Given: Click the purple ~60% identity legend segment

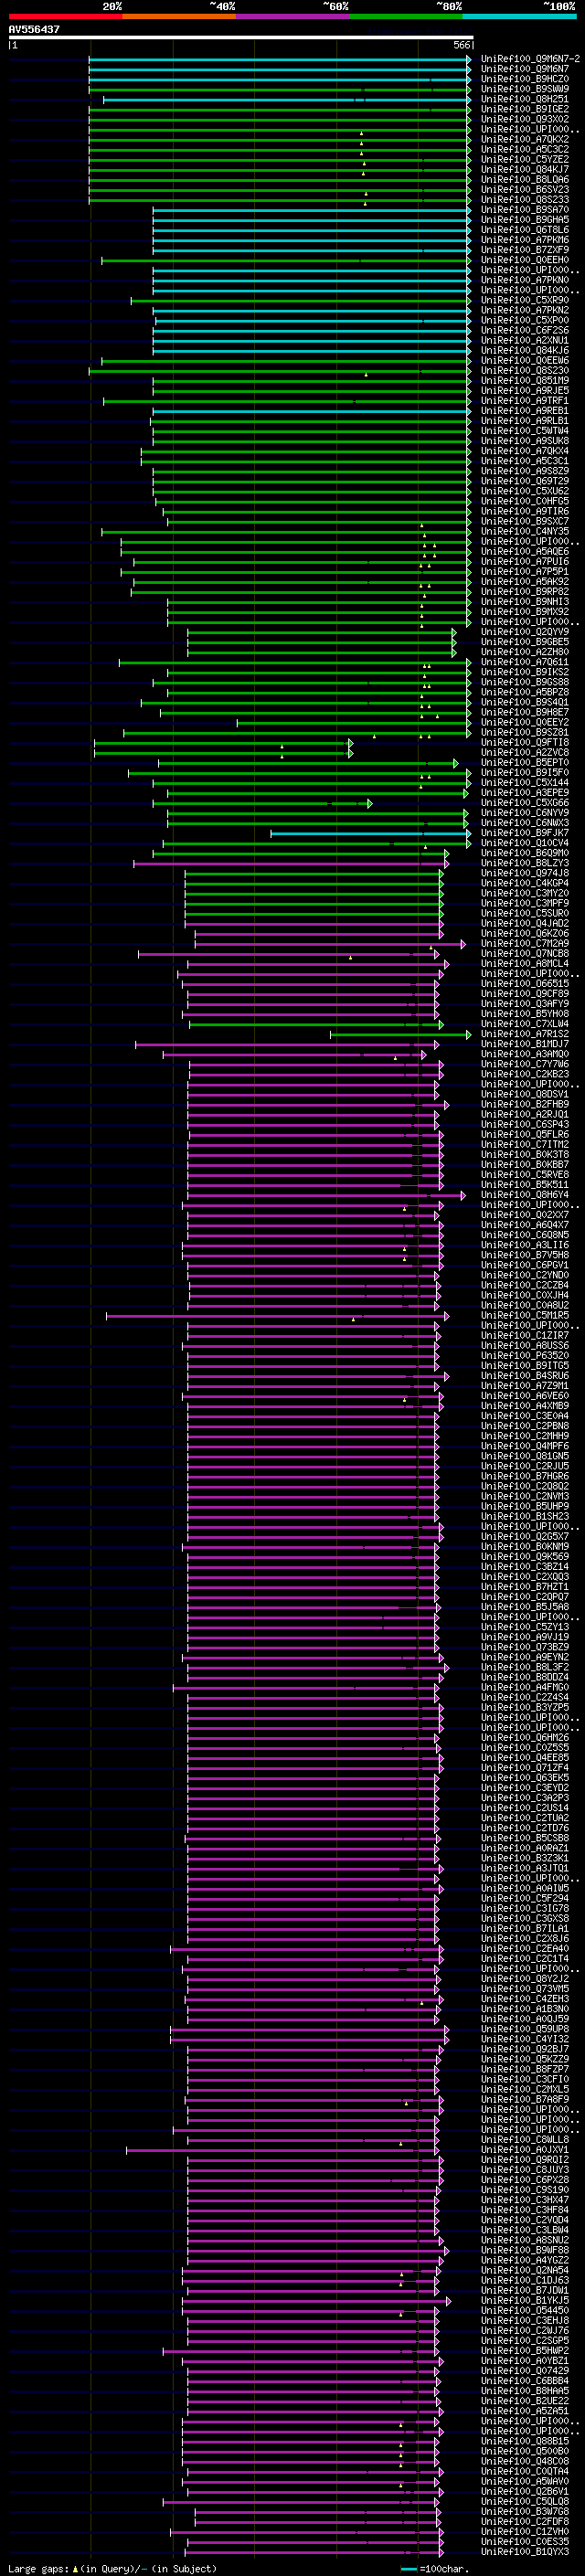Looking at the screenshot, I should click(293, 16).
